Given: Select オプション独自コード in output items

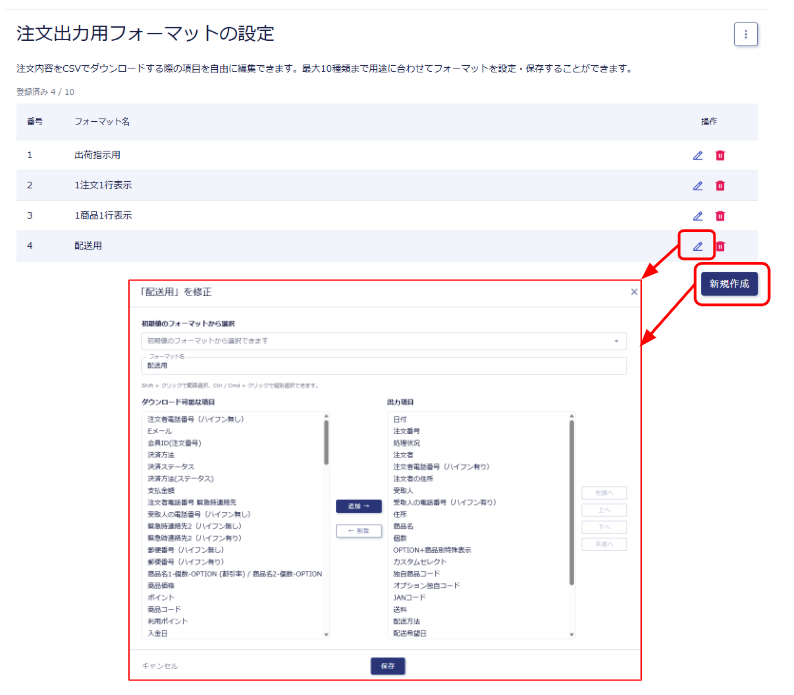Looking at the screenshot, I should click(426, 586).
